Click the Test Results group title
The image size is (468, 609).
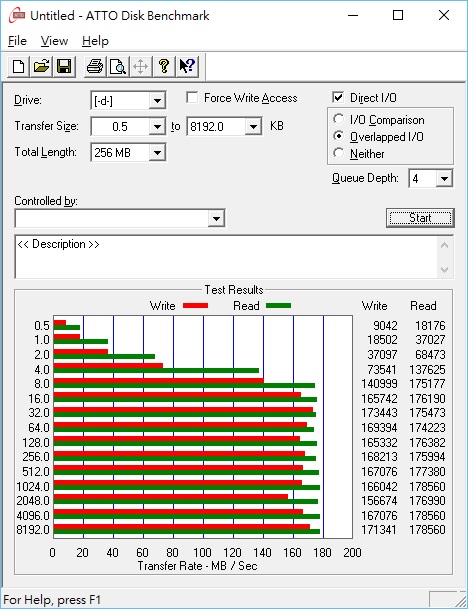[x=234, y=290]
